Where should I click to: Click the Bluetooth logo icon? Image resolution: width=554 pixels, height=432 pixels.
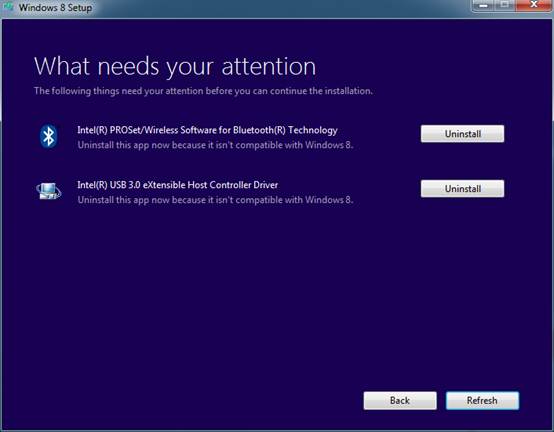(x=48, y=136)
